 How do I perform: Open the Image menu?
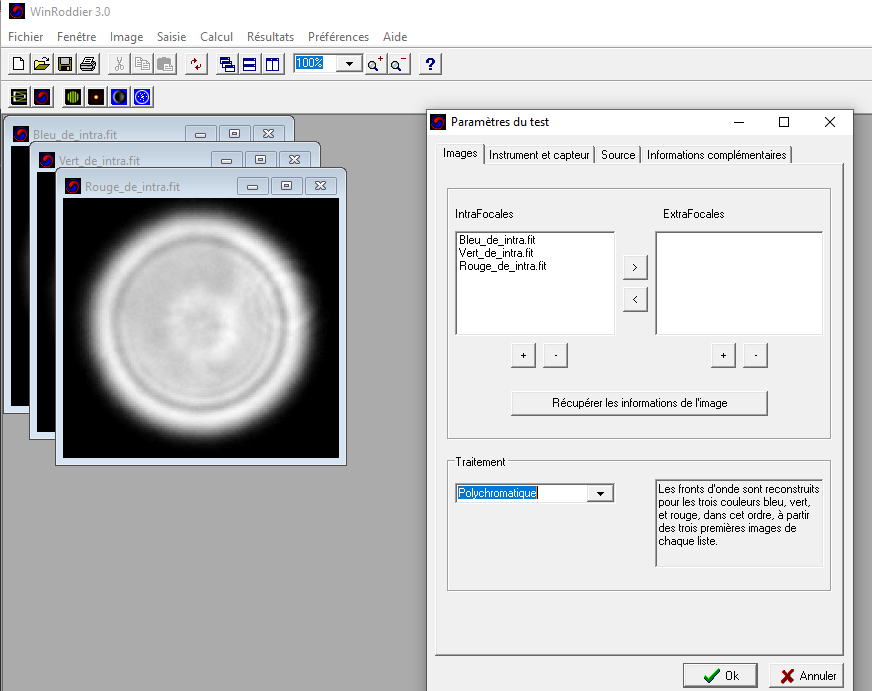126,37
